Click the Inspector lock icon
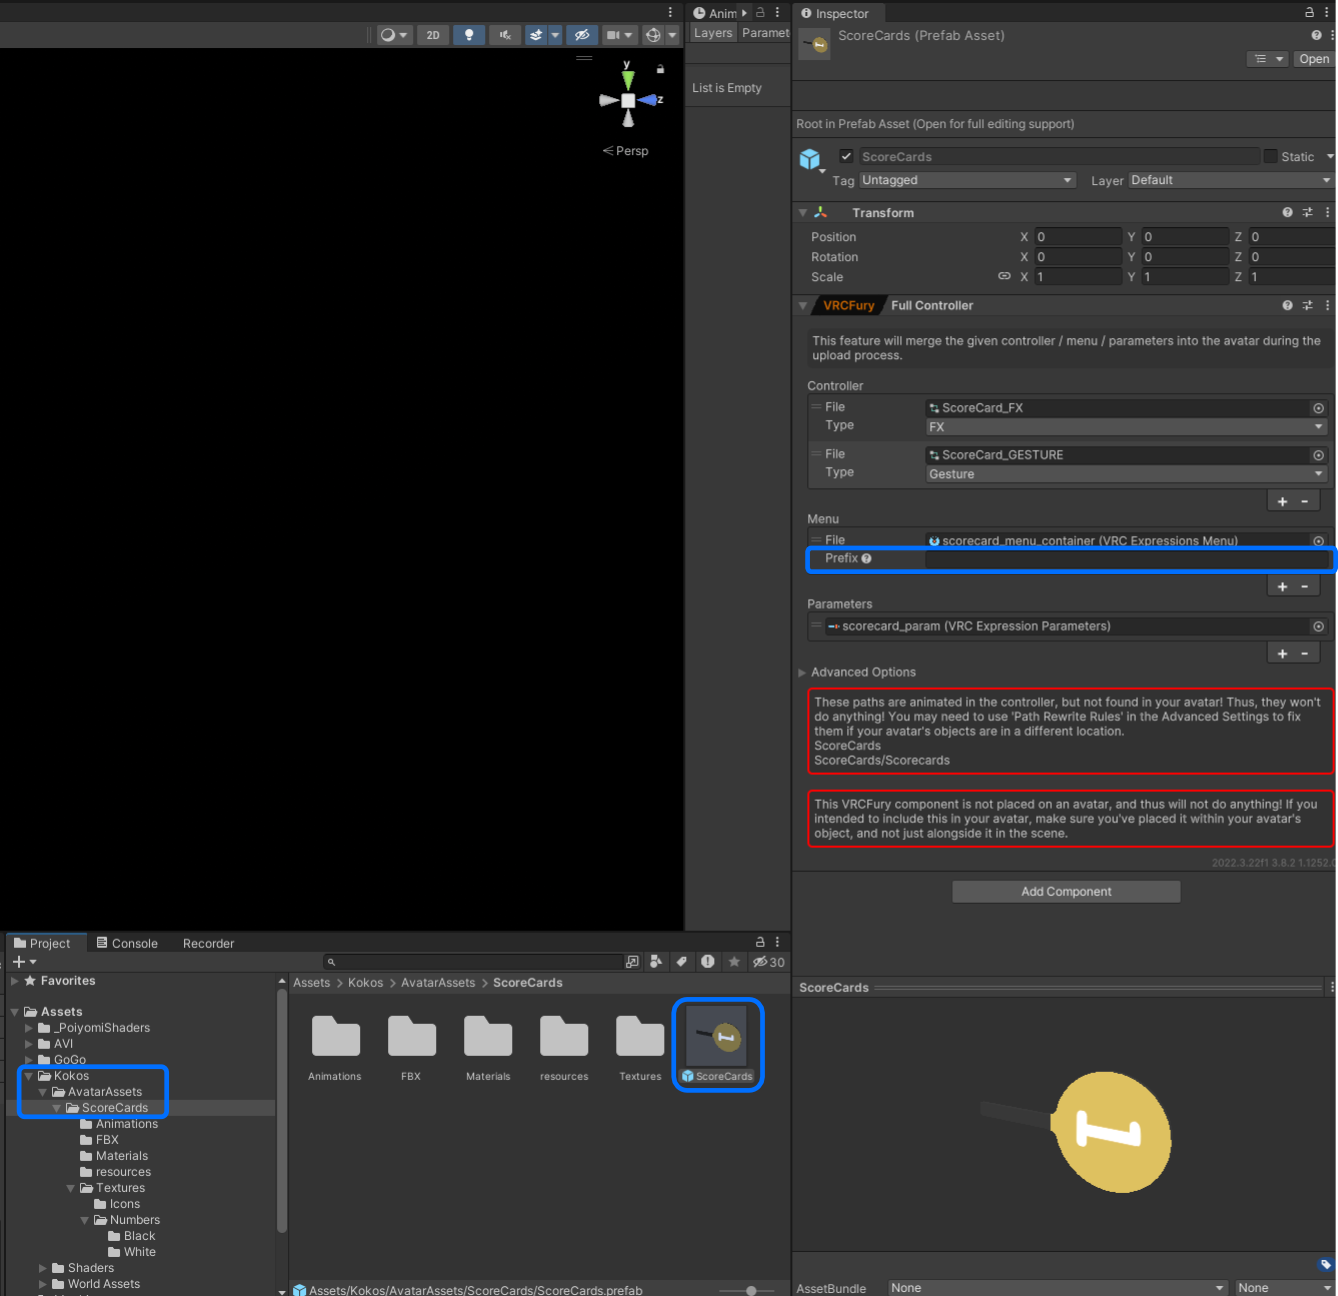This screenshot has height=1296, width=1338. click(x=1309, y=13)
